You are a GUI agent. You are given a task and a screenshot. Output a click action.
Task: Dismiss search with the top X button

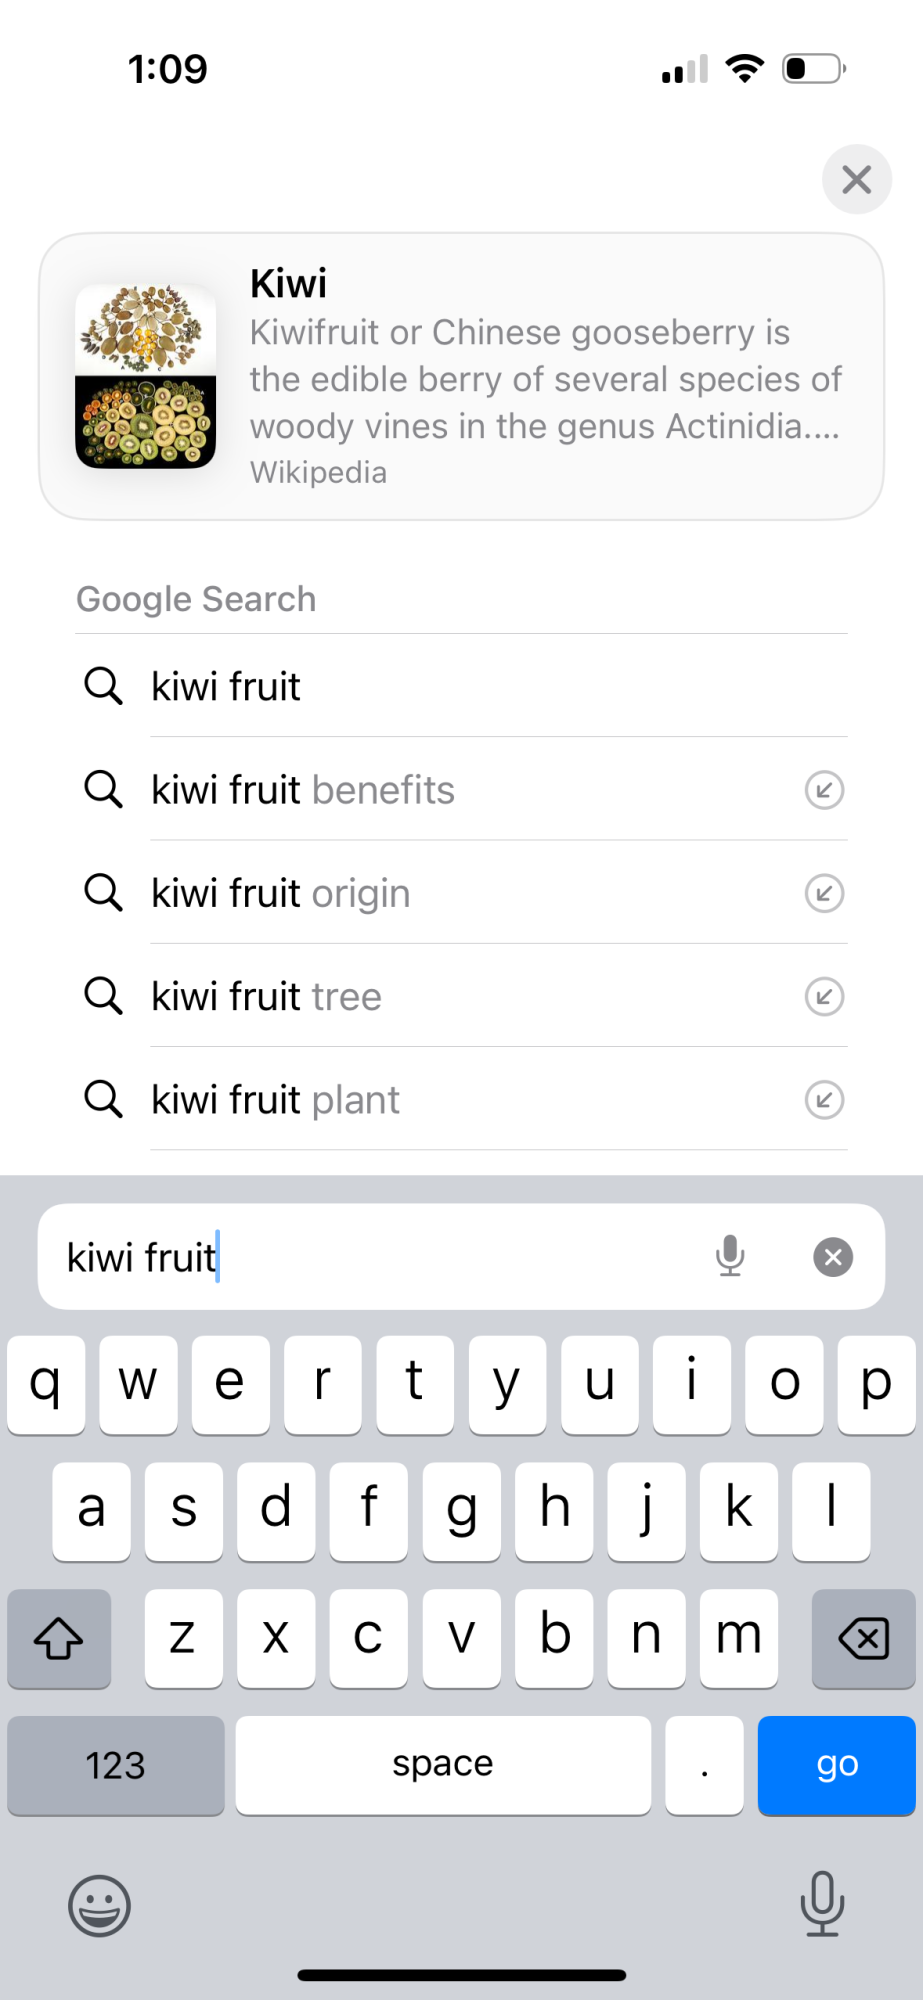click(x=856, y=180)
